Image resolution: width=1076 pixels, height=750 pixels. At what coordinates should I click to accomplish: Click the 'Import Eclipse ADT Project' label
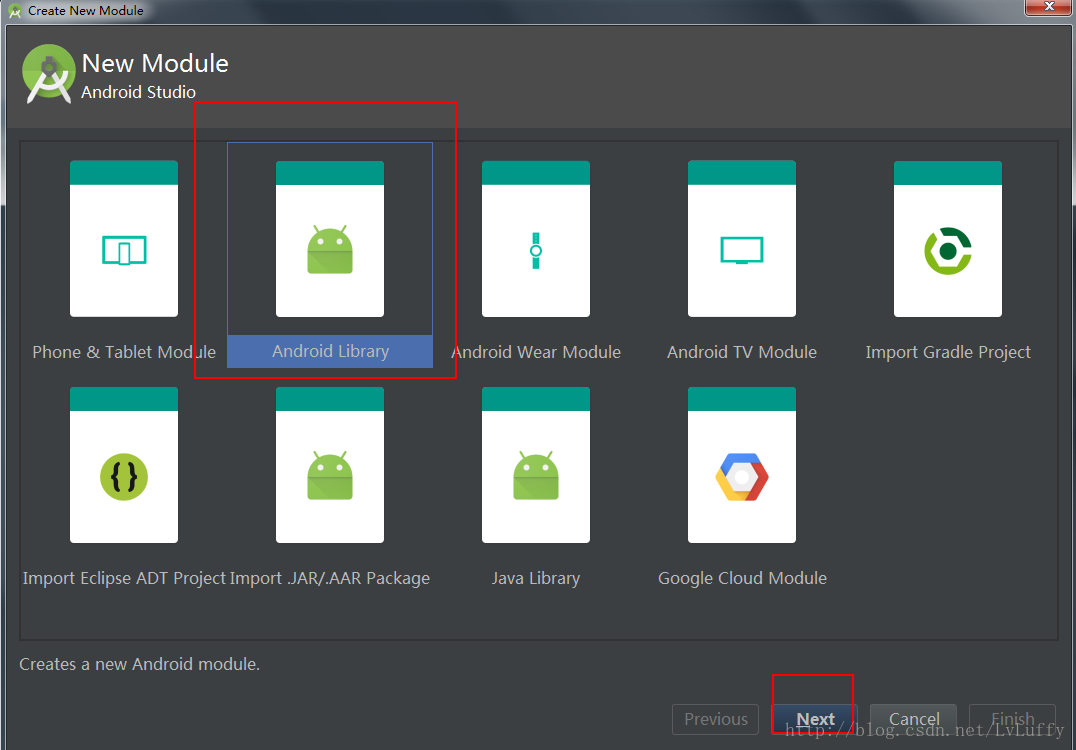(x=124, y=578)
